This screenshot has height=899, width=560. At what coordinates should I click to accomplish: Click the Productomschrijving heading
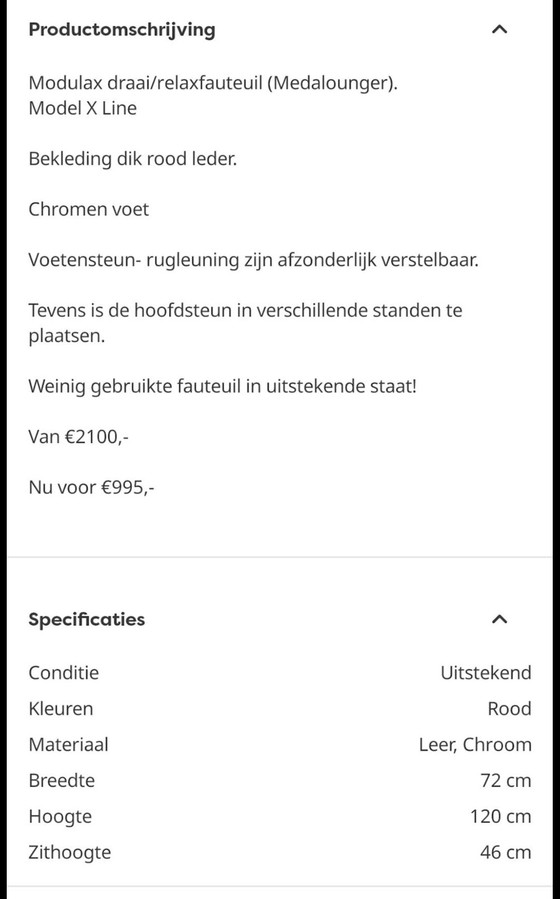[122, 30]
